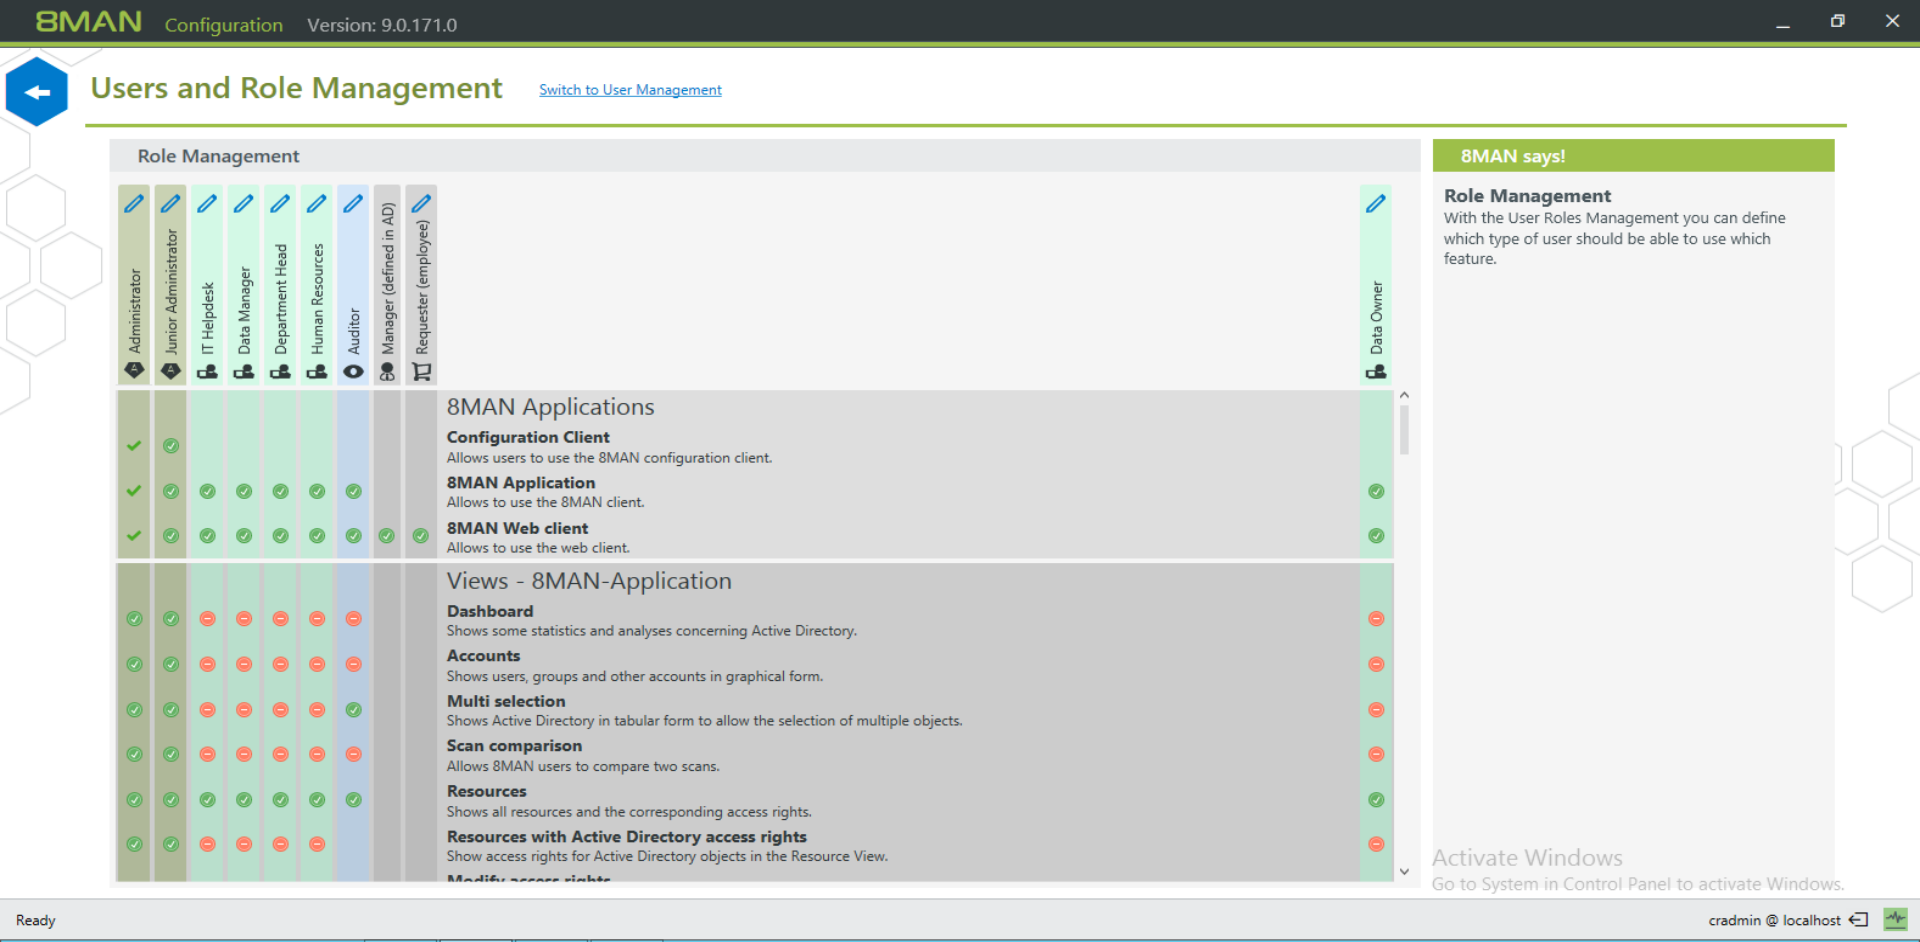Edit the Administrator role with its pencil
The width and height of the screenshot is (1920, 942).
pyautogui.click(x=134, y=204)
